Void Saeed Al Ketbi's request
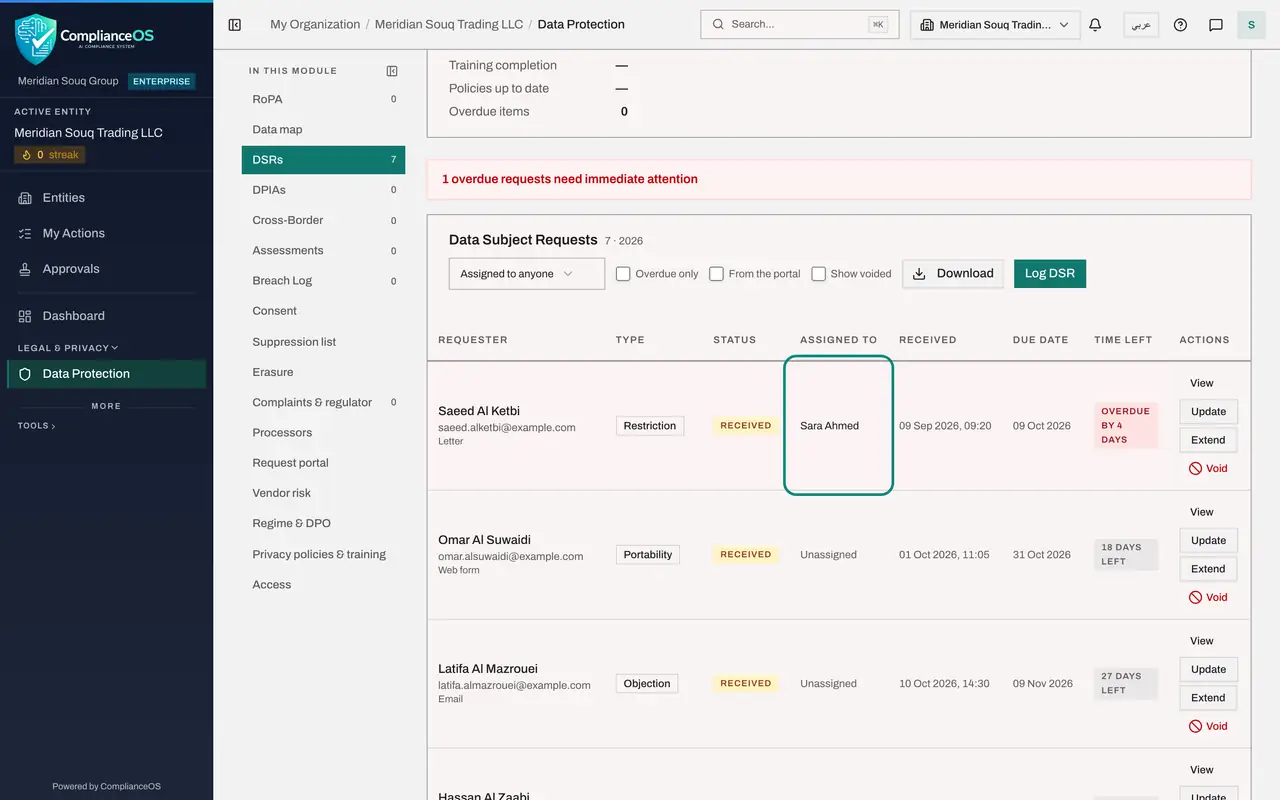Screen dimensions: 1280x800 pos(1208,468)
